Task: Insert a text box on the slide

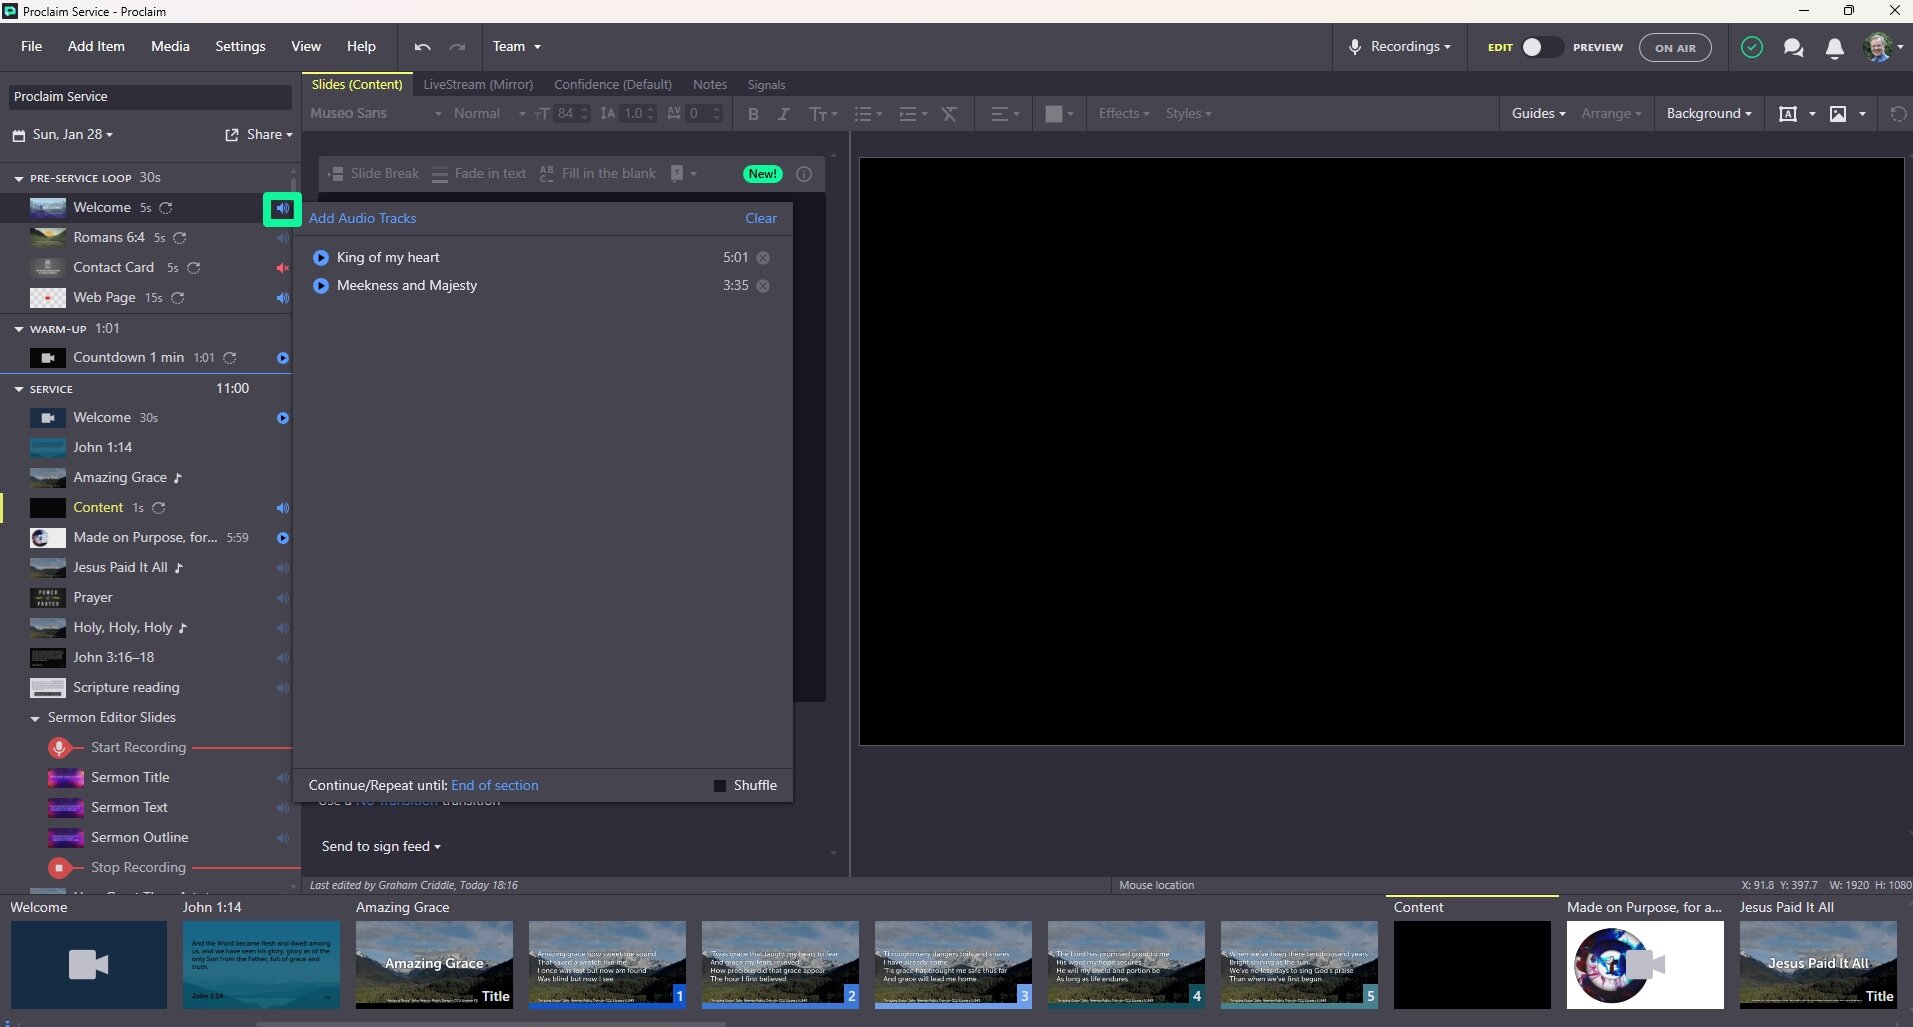Action: [x=1790, y=113]
